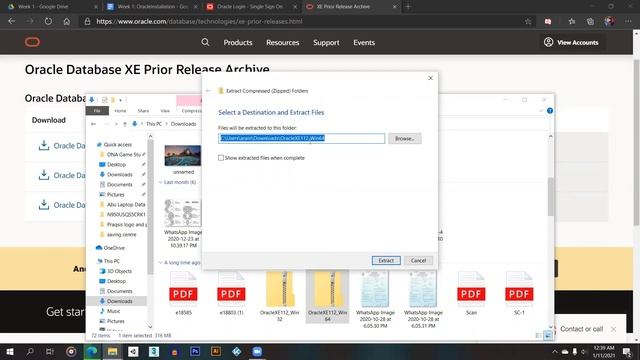Switch to the Oracle Login Single Sign On tab
Viewport: 640px width, 360px height.
pos(251,7)
